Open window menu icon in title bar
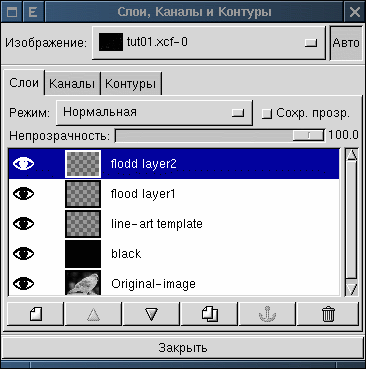 (x=12, y=12)
